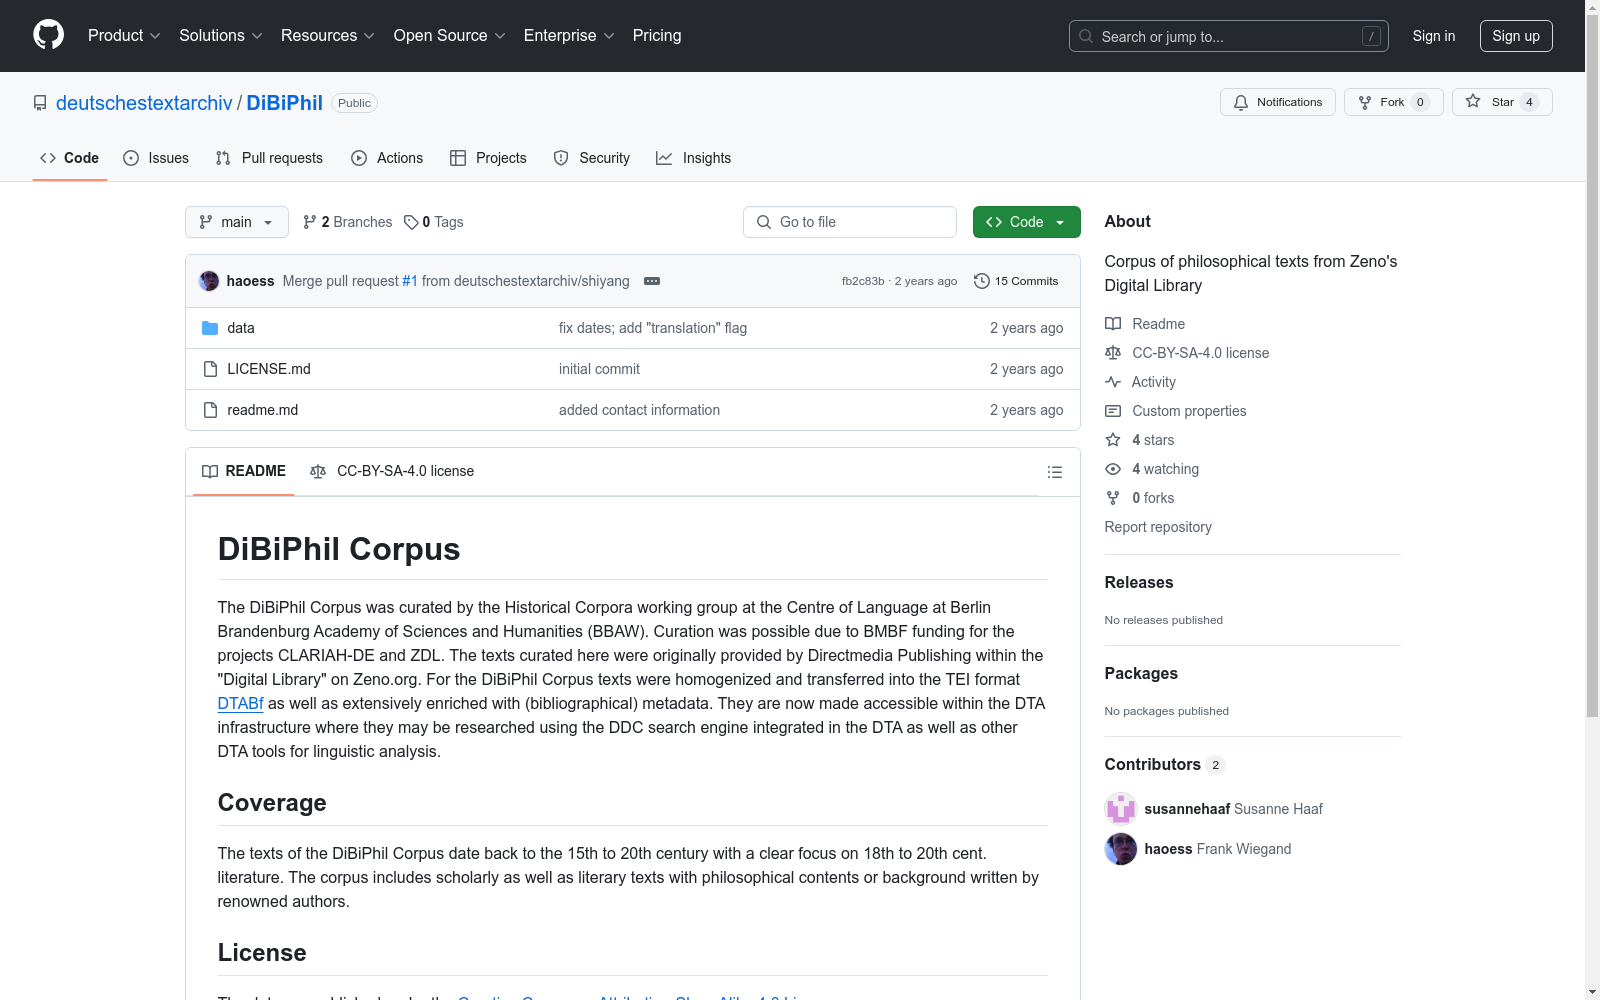The width and height of the screenshot is (1600, 1000).
Task: Expand the Enterprise menu
Action: pyautogui.click(x=569, y=36)
